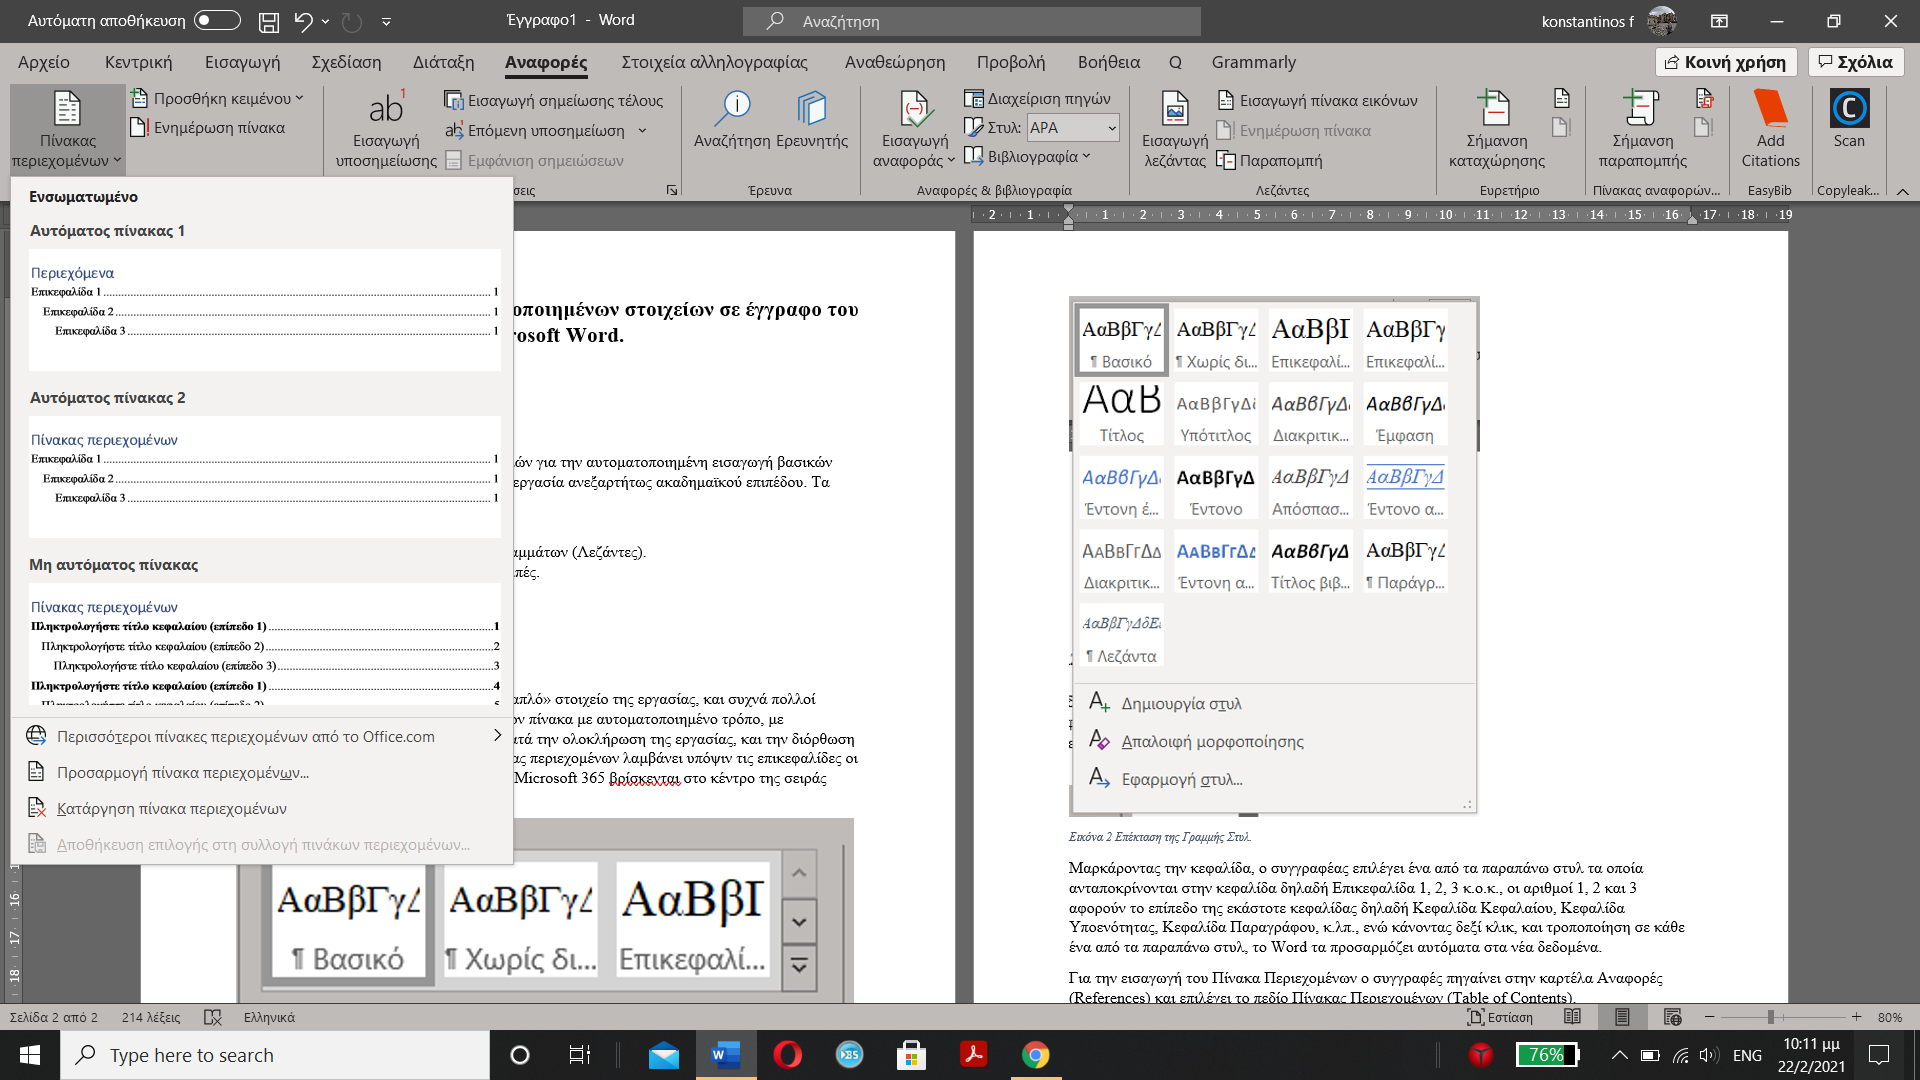The image size is (1920, 1080).
Task: Click the zoom in plus button
Action: [1856, 1017]
